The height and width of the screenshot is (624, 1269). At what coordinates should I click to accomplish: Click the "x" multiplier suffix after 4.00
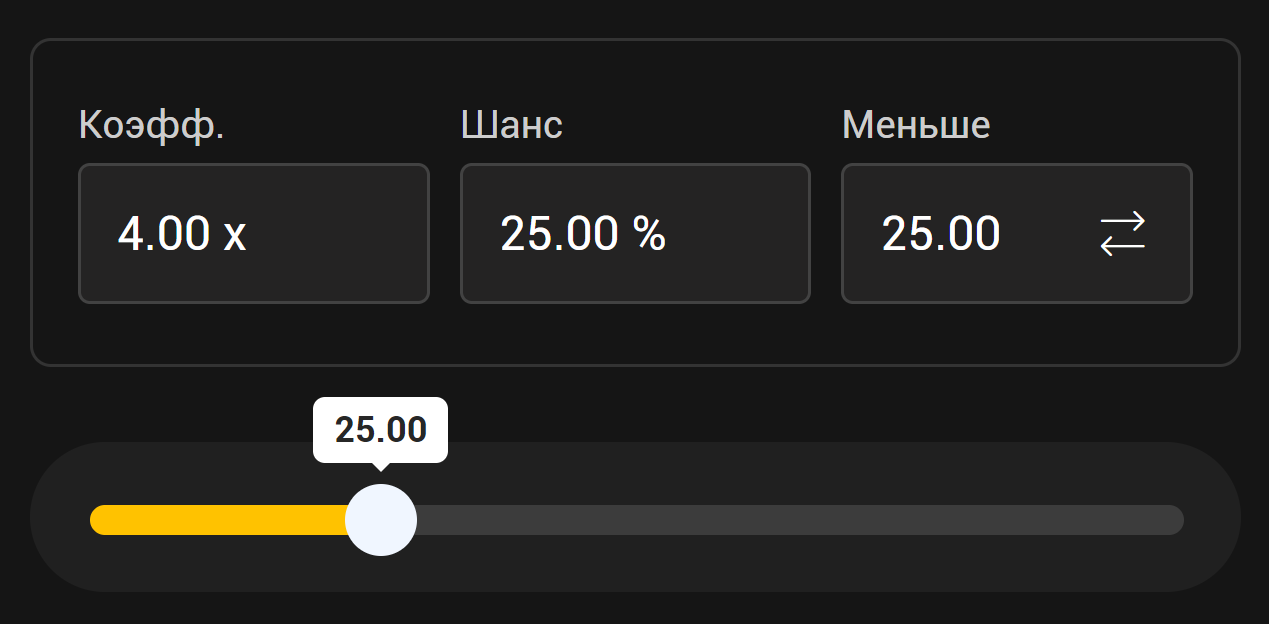pos(235,235)
